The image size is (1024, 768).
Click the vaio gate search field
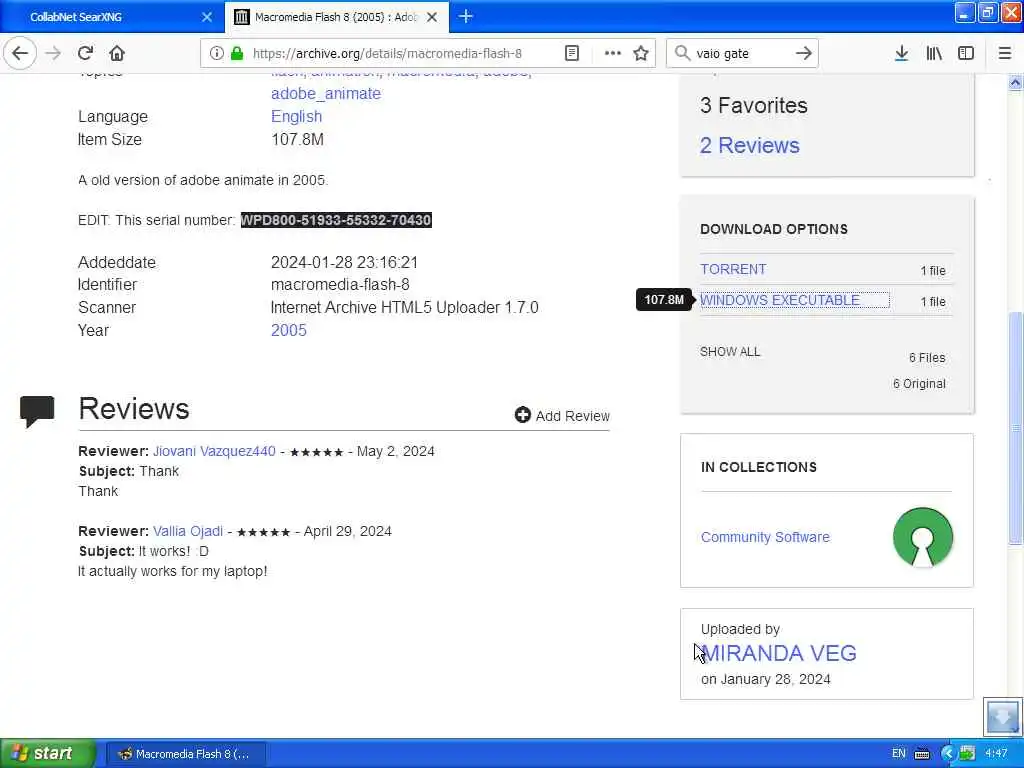tap(741, 54)
